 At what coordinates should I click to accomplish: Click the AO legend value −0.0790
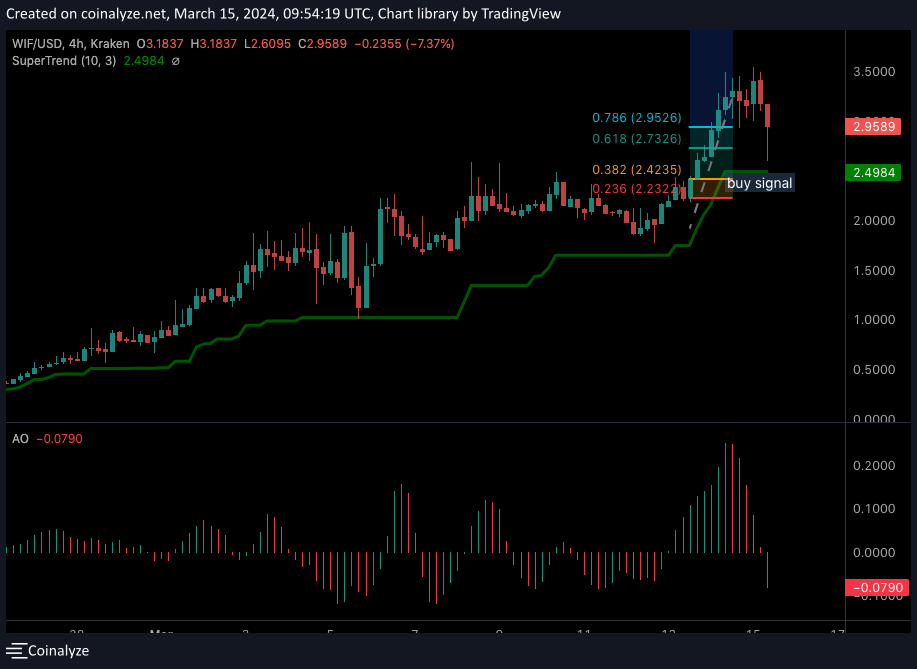tap(59, 439)
